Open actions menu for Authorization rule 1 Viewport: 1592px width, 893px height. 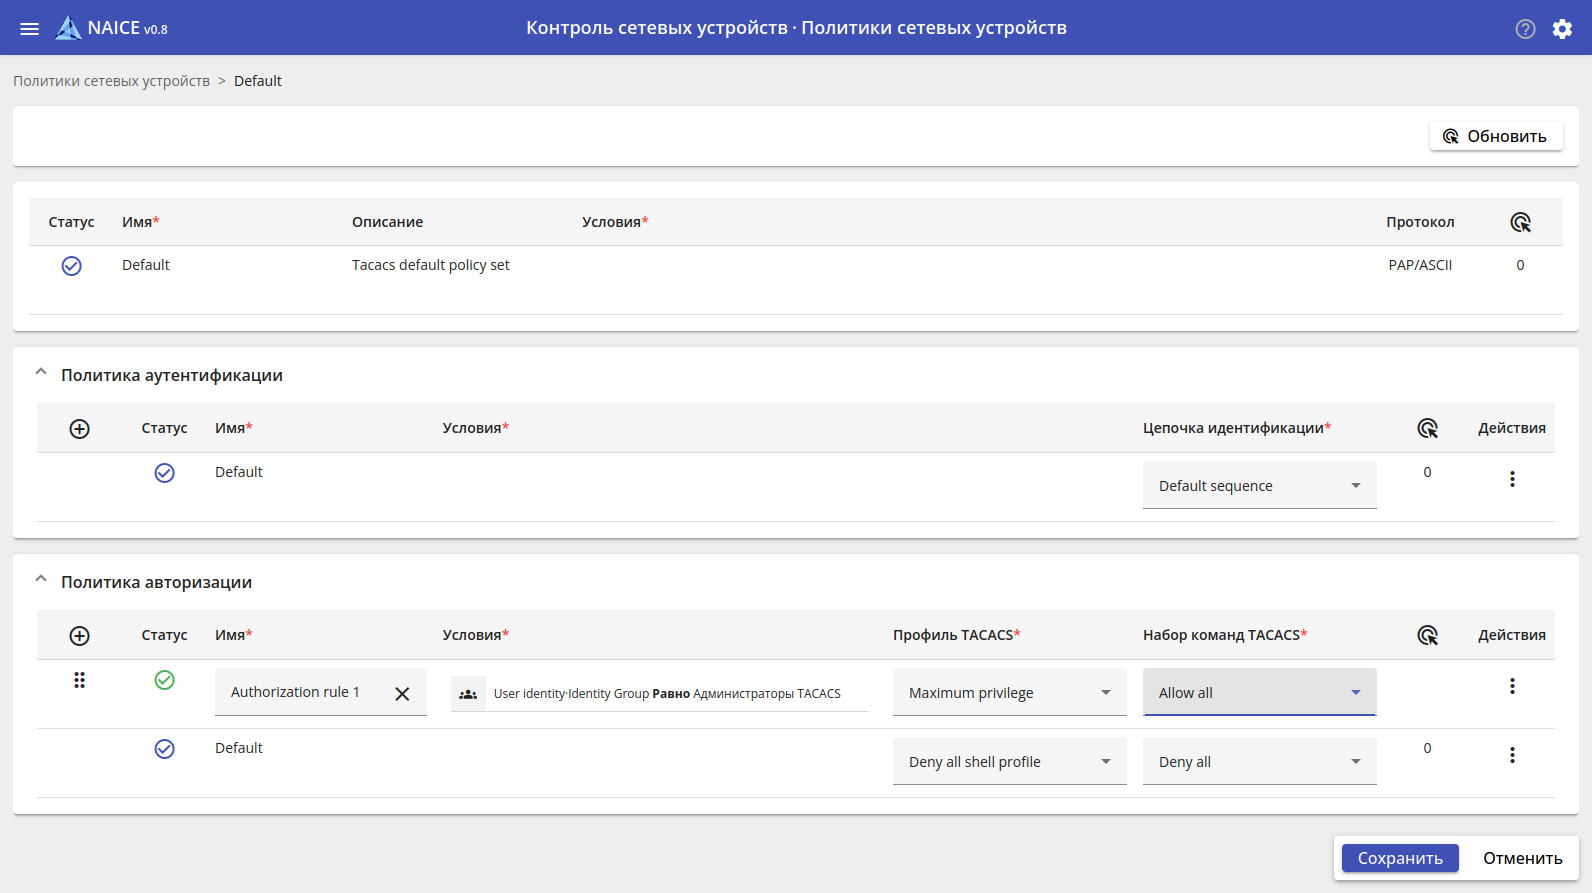tap(1512, 686)
